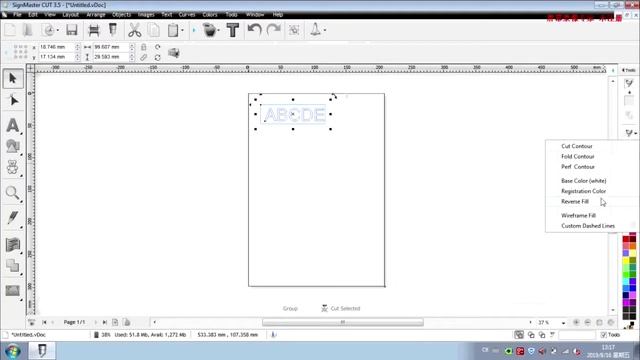Click the paint bucket fill icon in toolbar

coord(209,30)
